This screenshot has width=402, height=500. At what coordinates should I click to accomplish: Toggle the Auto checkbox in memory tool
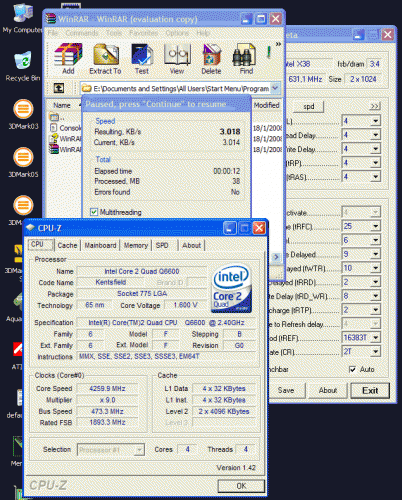tap(352, 369)
